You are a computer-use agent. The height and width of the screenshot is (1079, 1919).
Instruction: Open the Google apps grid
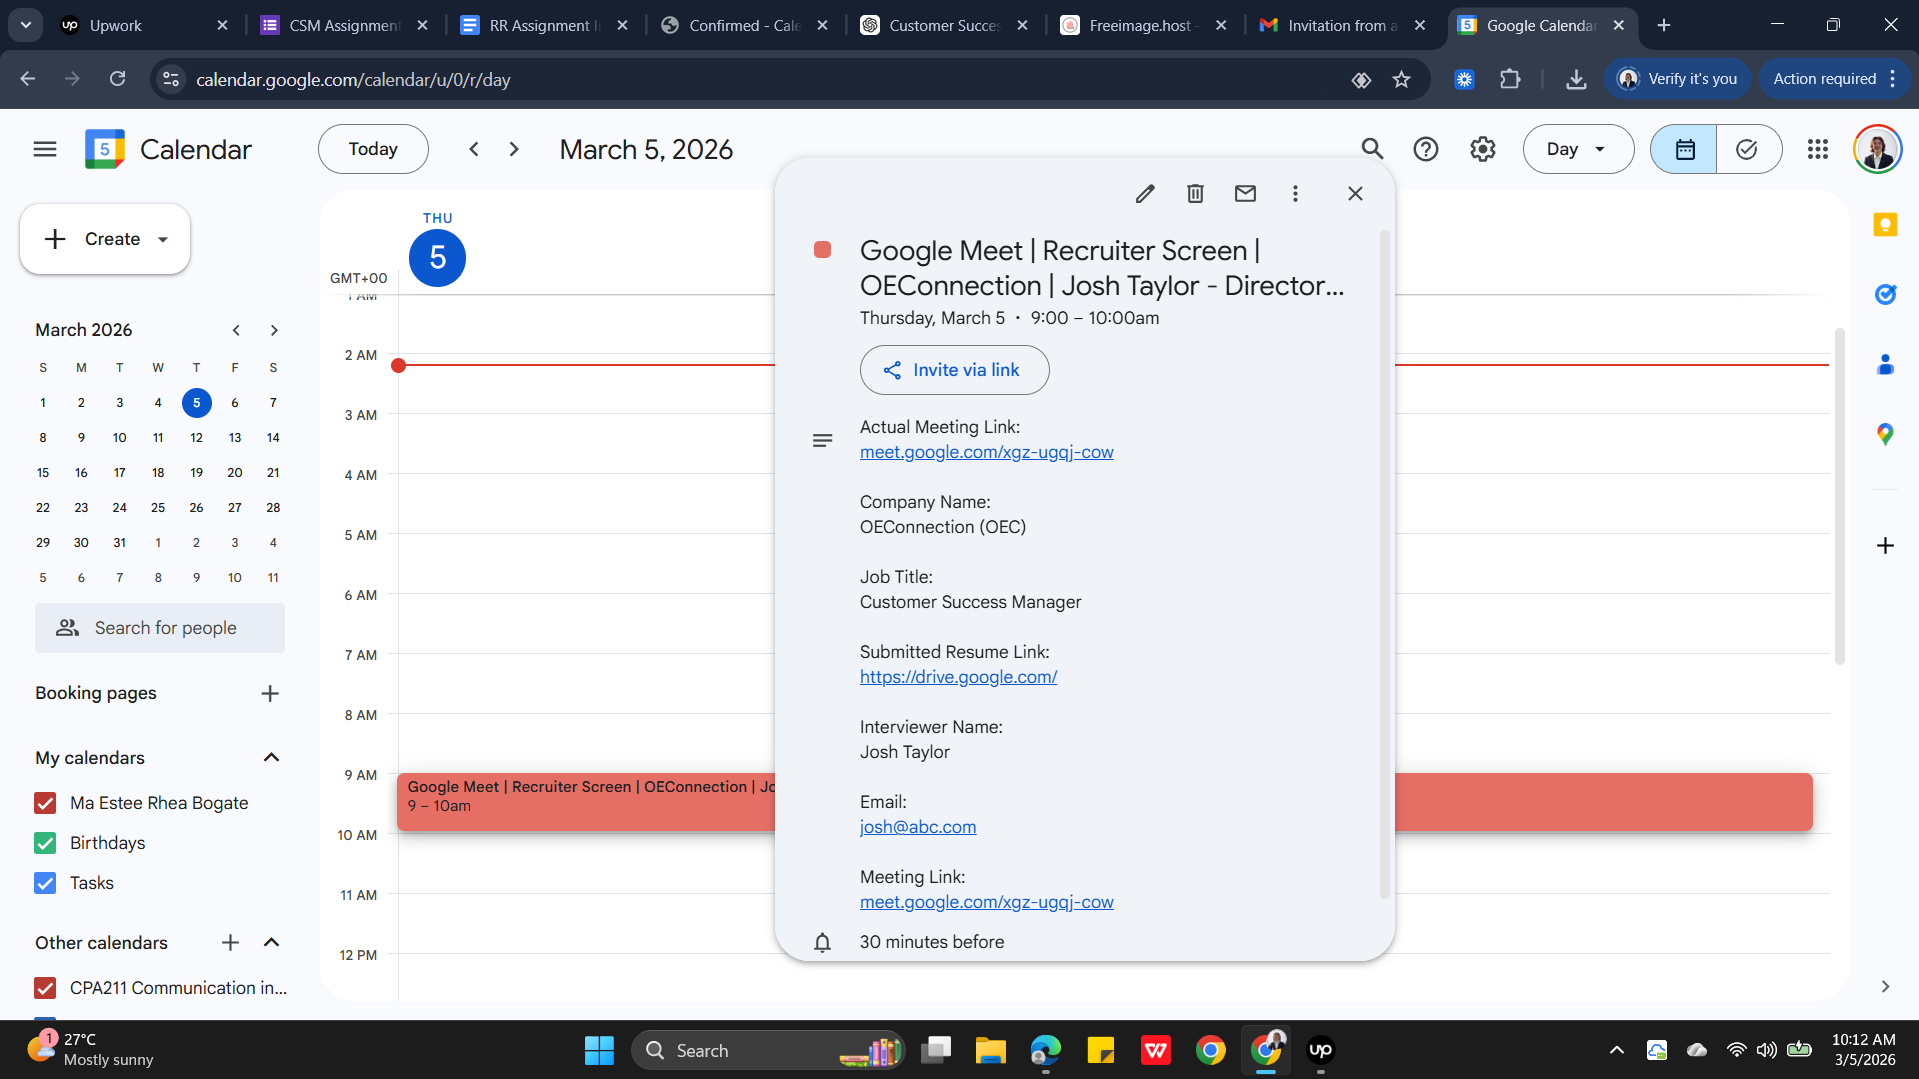click(x=1818, y=149)
